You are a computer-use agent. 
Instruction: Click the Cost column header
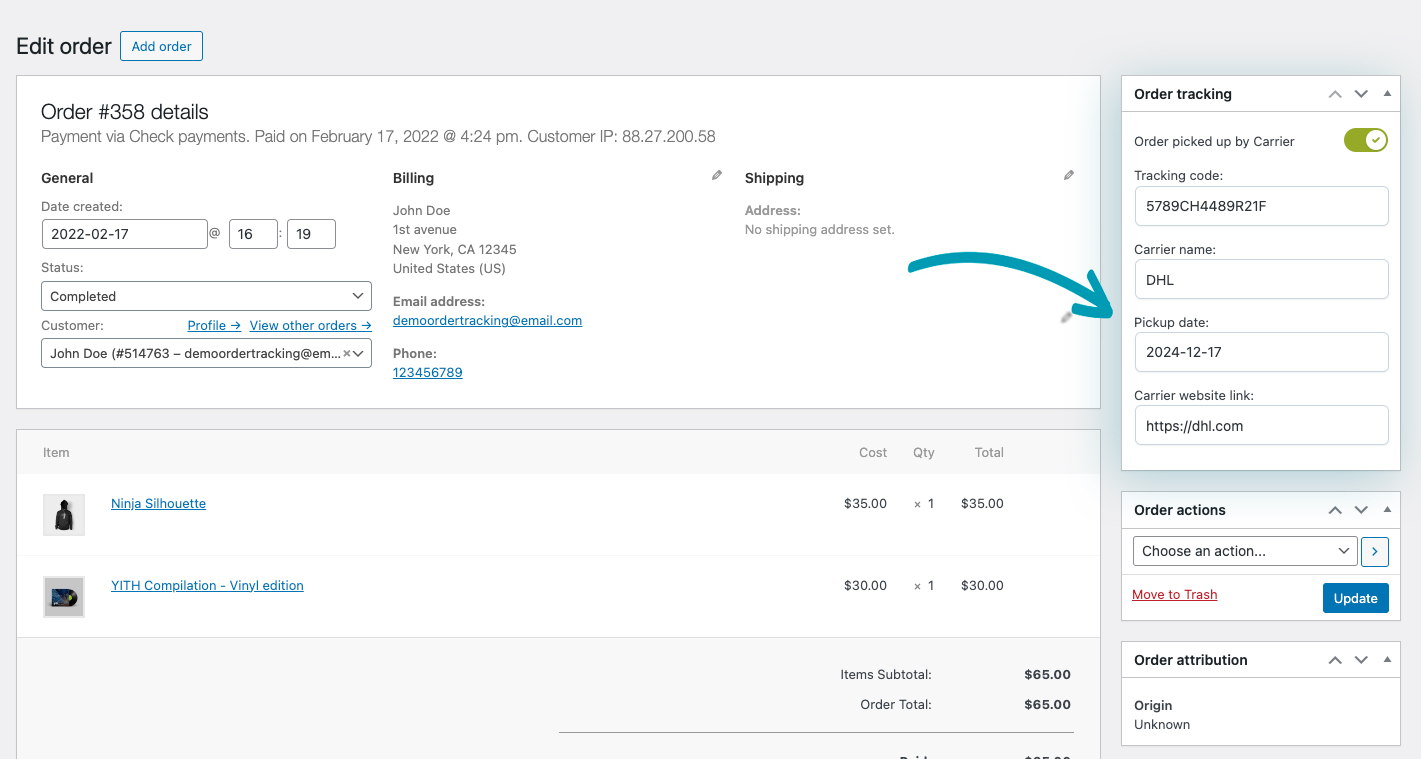point(873,452)
